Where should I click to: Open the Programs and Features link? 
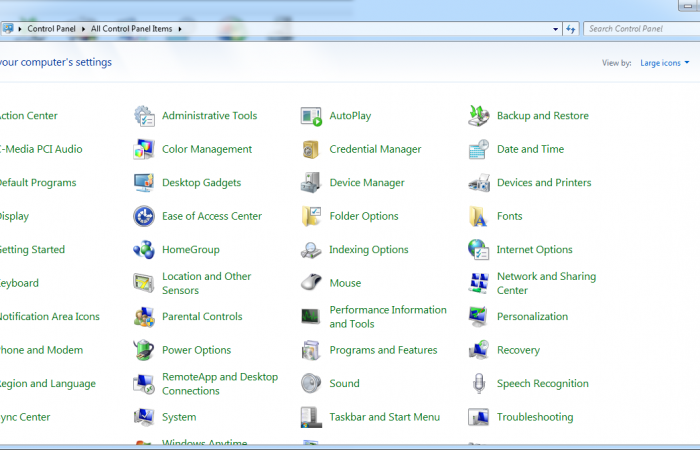[383, 350]
